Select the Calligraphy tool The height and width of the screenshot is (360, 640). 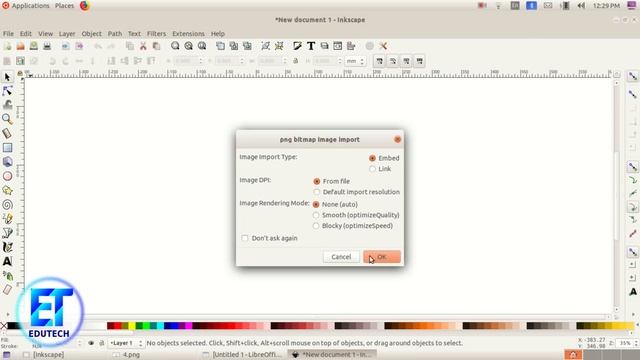coord(7,247)
